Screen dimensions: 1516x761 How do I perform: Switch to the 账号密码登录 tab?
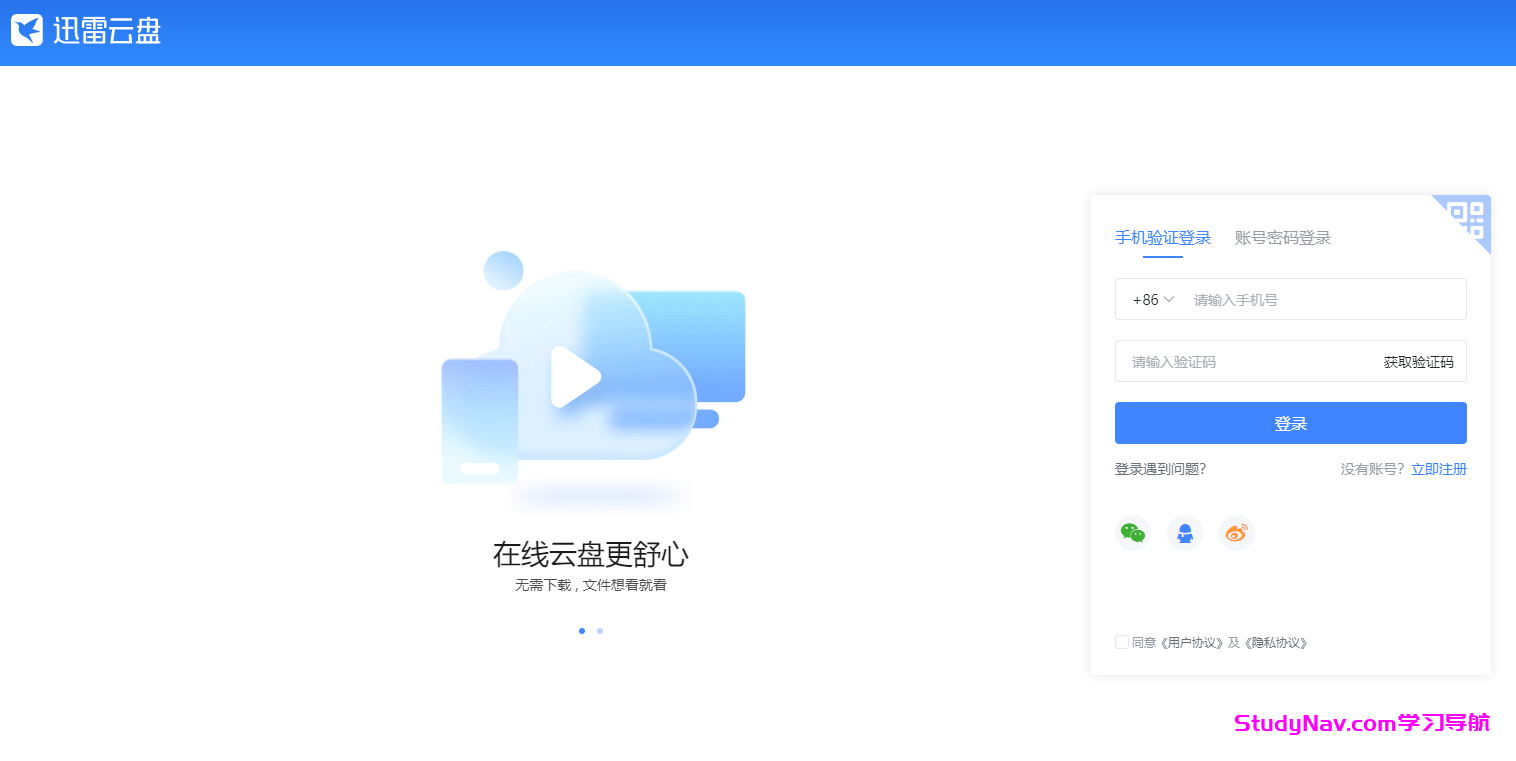[x=1281, y=237]
